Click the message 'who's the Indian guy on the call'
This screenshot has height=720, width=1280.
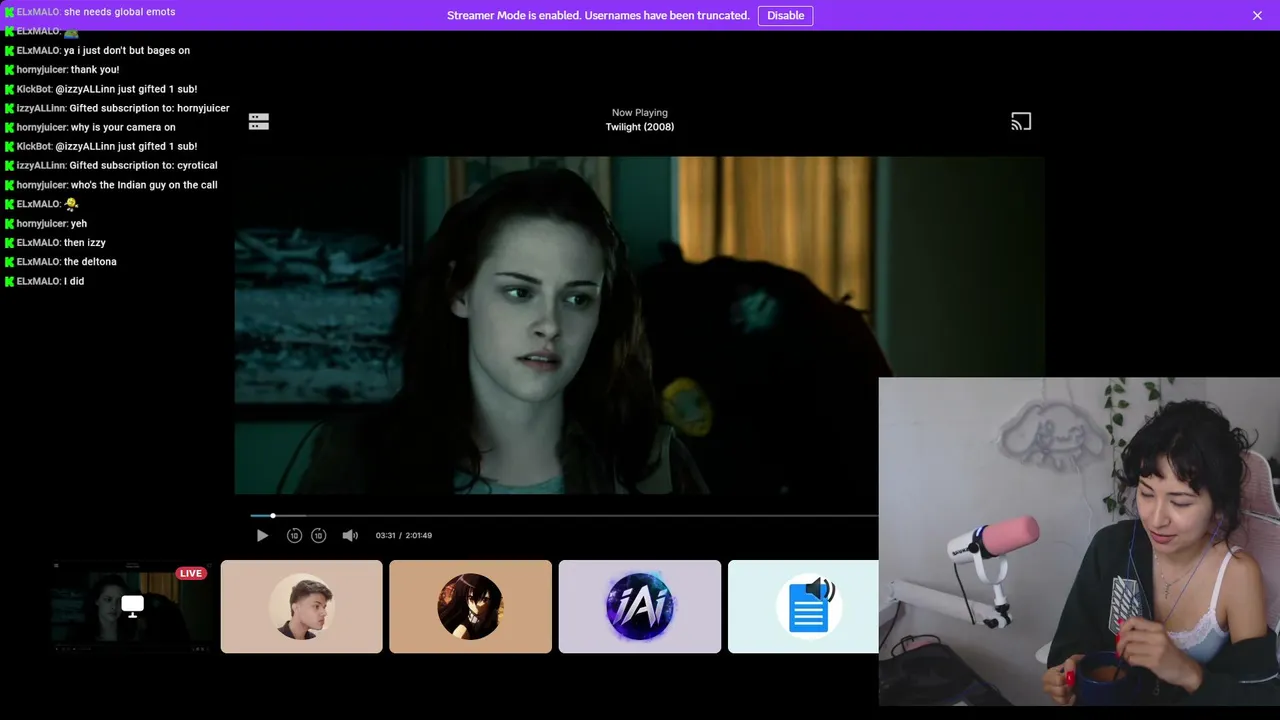pyautogui.click(x=144, y=185)
